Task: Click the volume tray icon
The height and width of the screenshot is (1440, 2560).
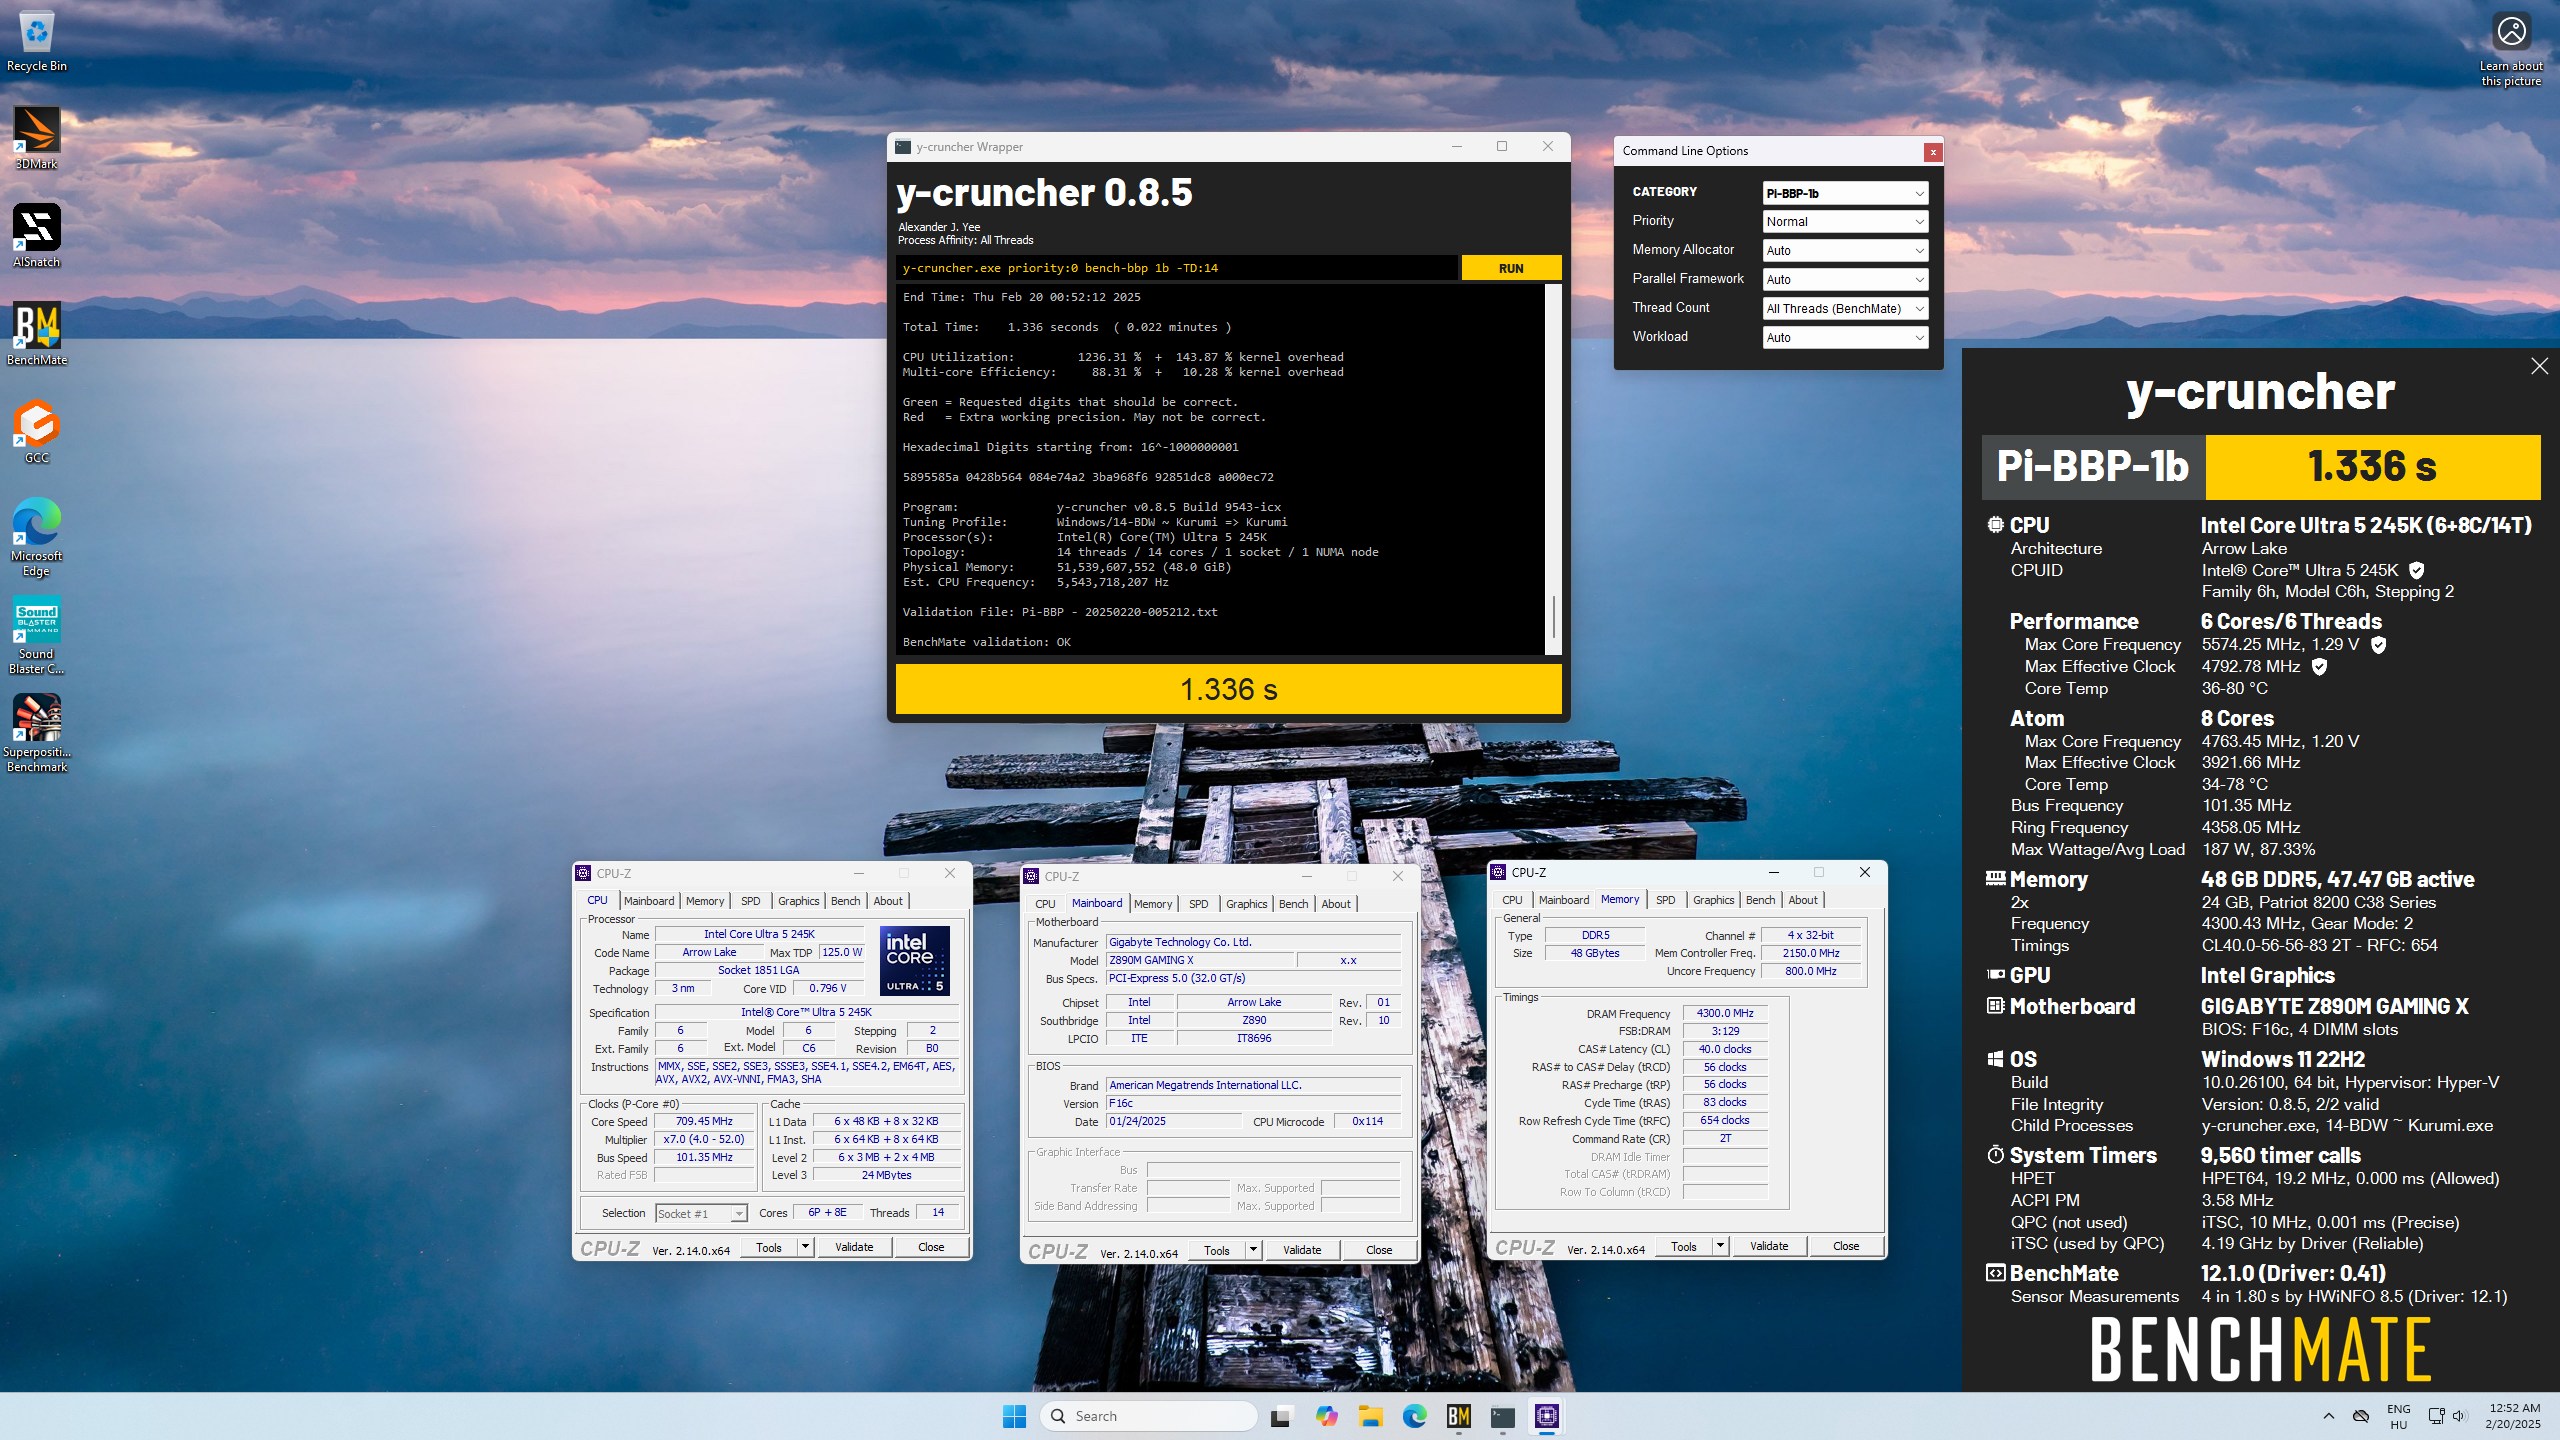Action: coord(2460,1416)
